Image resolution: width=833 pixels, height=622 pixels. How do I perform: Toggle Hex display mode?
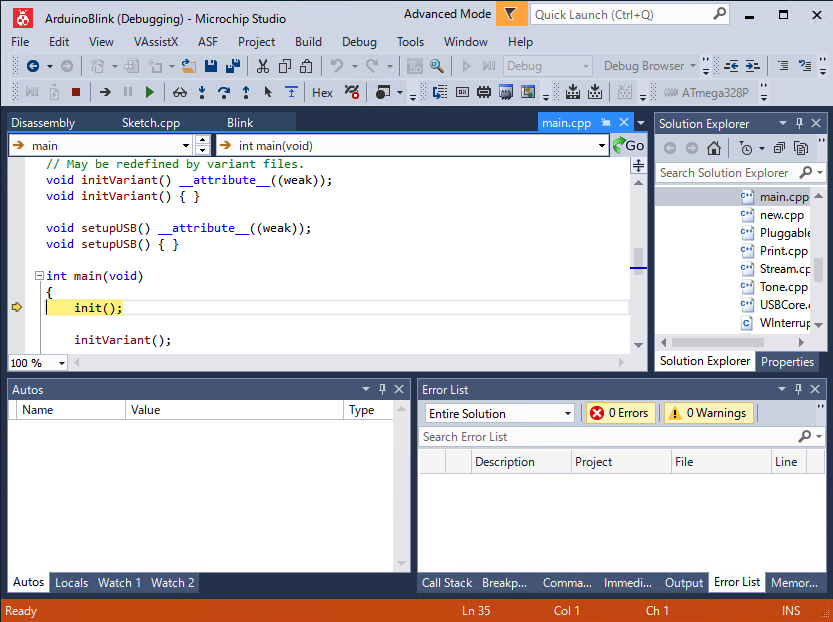tap(322, 92)
